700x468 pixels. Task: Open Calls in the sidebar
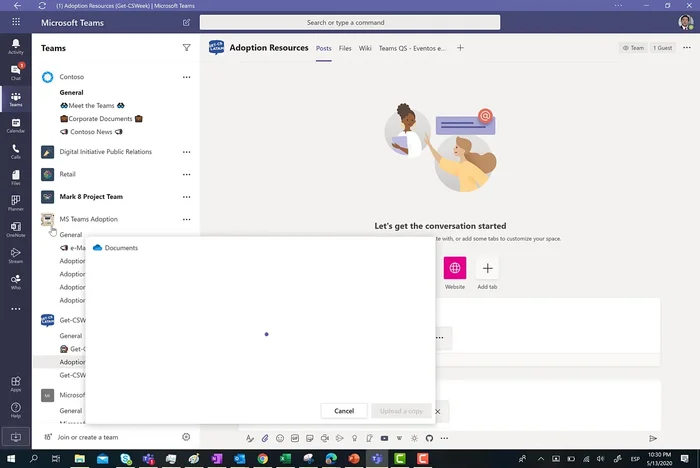16,151
